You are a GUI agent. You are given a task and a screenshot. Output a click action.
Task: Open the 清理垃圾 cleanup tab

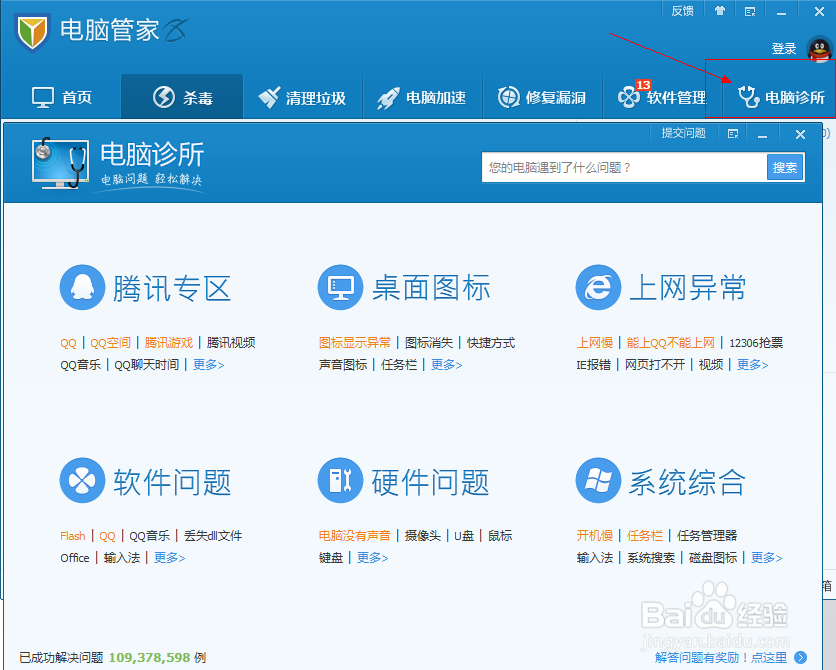(x=302, y=98)
